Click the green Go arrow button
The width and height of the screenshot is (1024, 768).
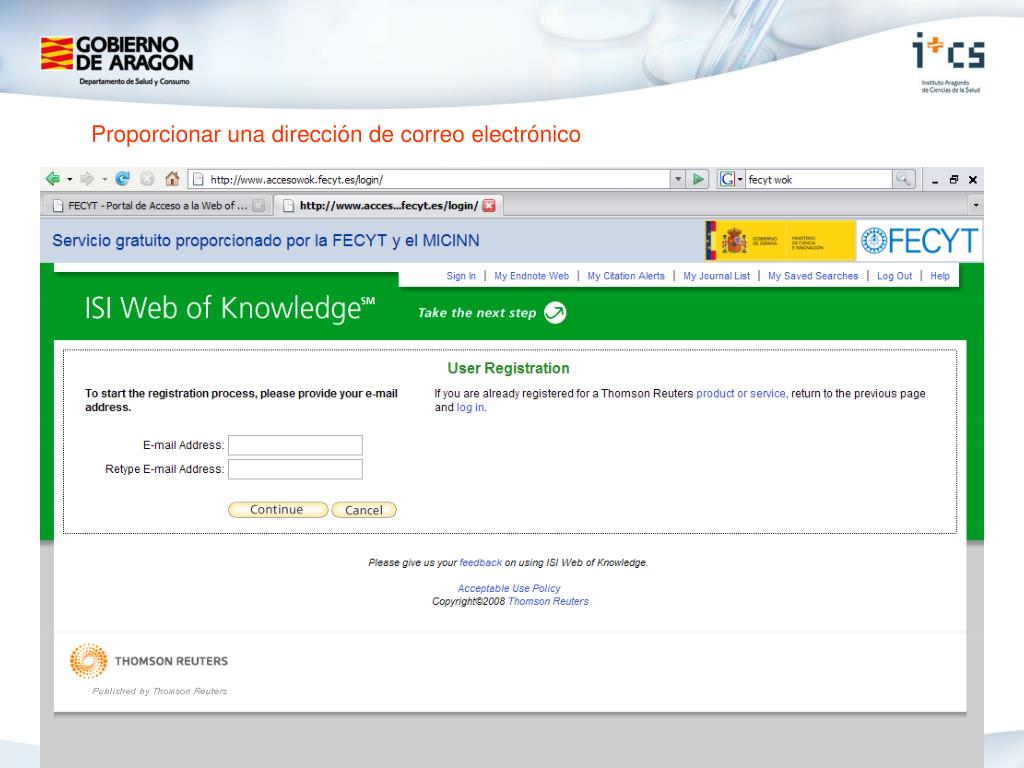pos(698,179)
